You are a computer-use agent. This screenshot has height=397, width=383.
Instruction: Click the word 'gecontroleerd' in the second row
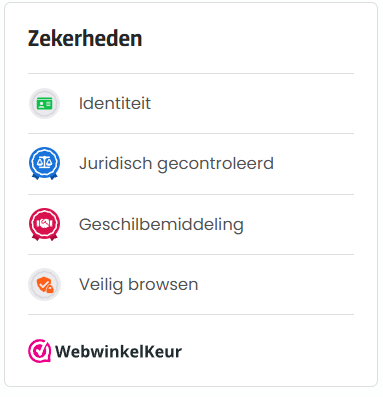[215, 165]
